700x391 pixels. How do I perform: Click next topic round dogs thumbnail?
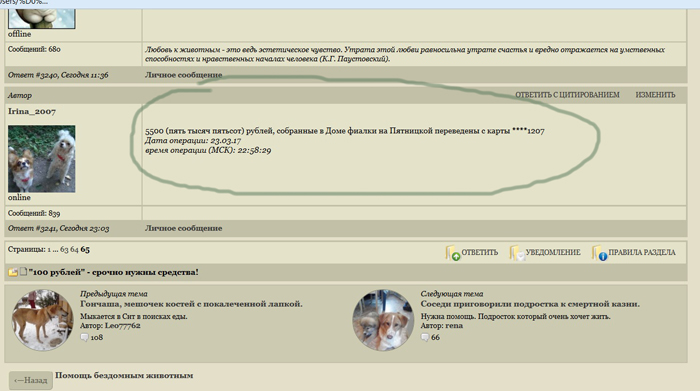[x=383, y=320]
